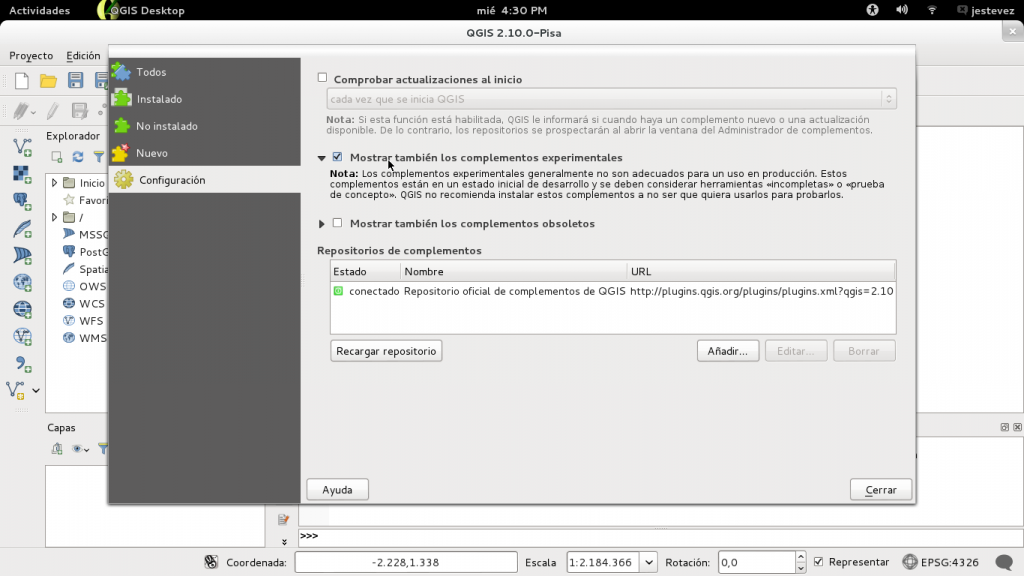The width and height of the screenshot is (1024, 576).
Task: Toggle the Representar checkbox
Action: tap(818, 562)
